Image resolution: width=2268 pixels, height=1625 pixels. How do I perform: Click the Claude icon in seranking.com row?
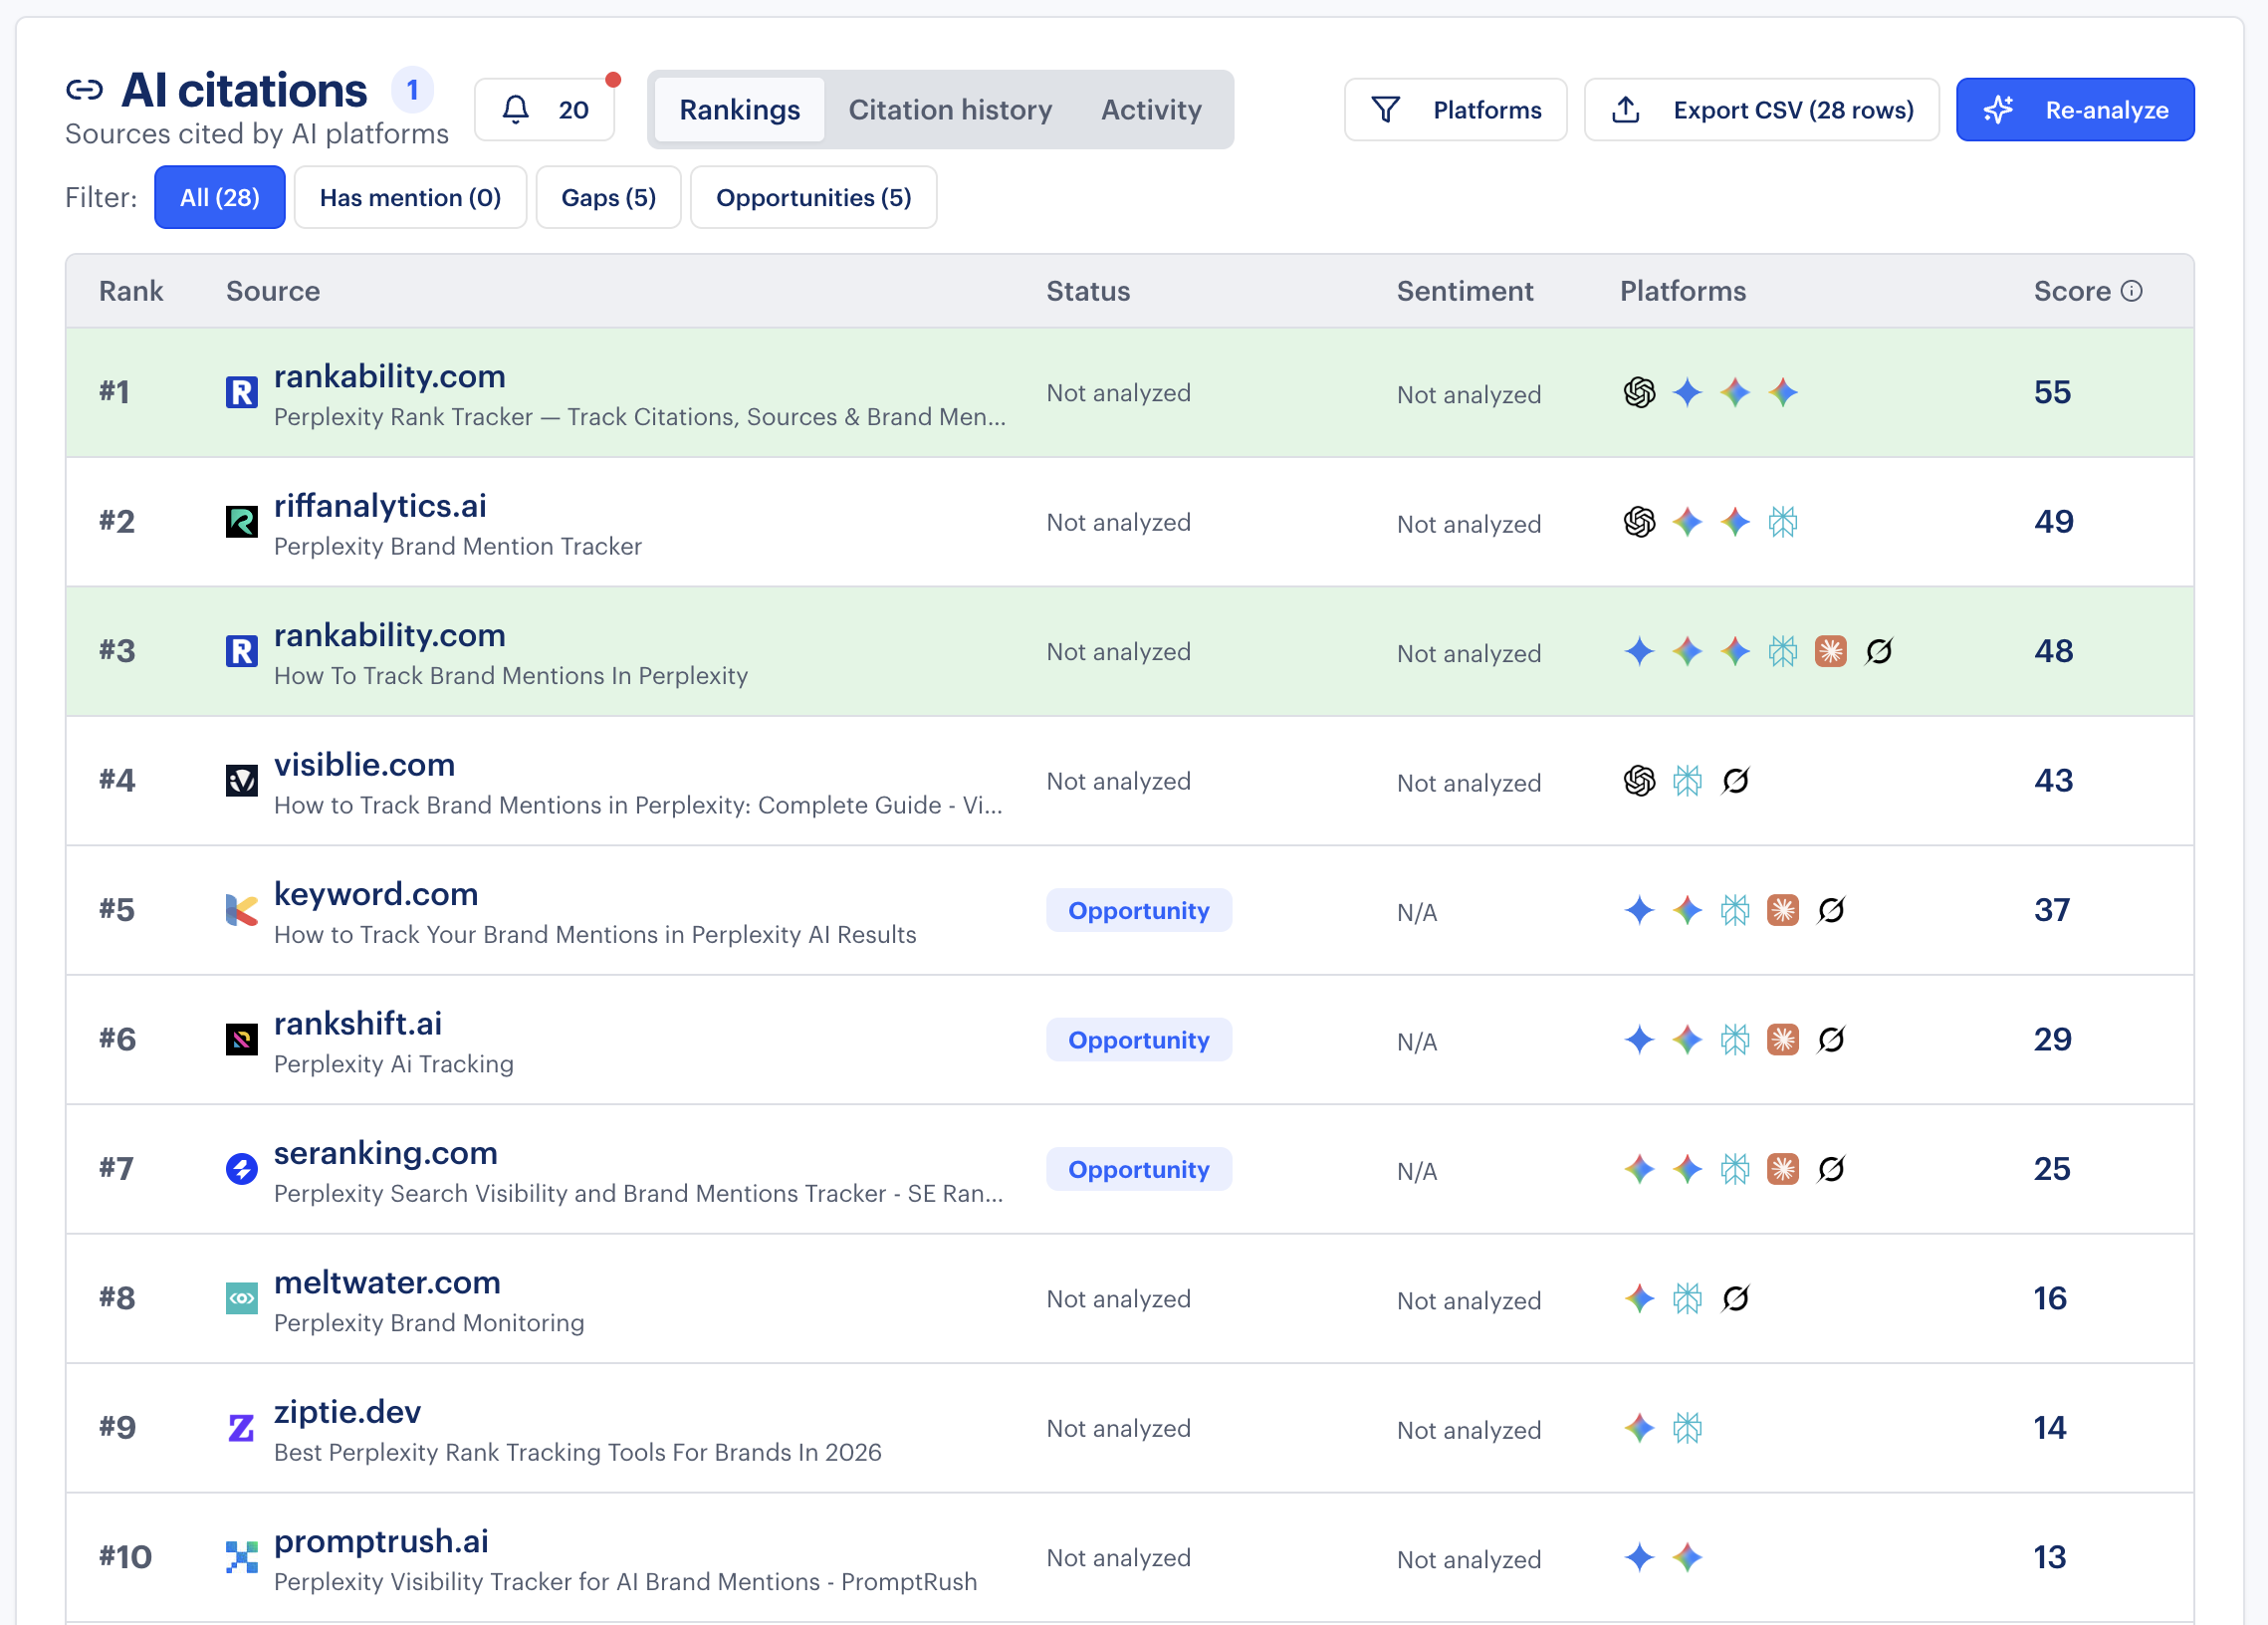[1783, 1169]
